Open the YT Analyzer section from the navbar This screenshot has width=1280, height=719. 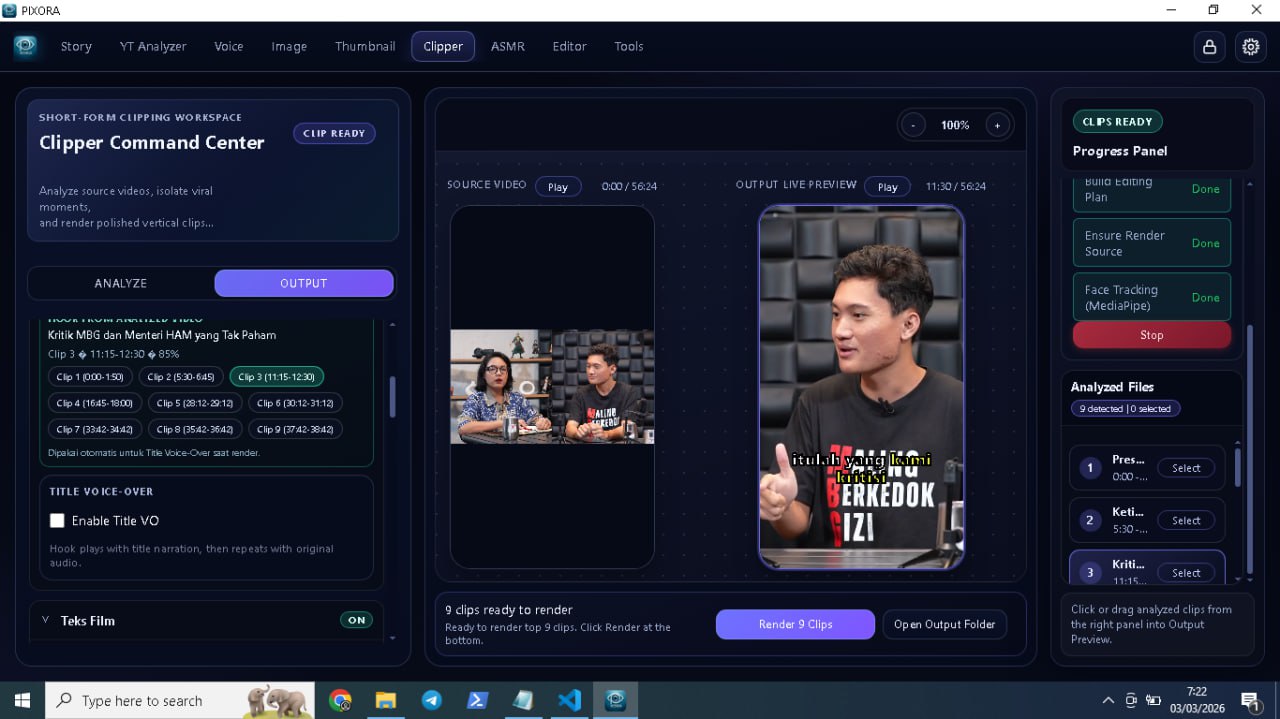click(x=152, y=46)
